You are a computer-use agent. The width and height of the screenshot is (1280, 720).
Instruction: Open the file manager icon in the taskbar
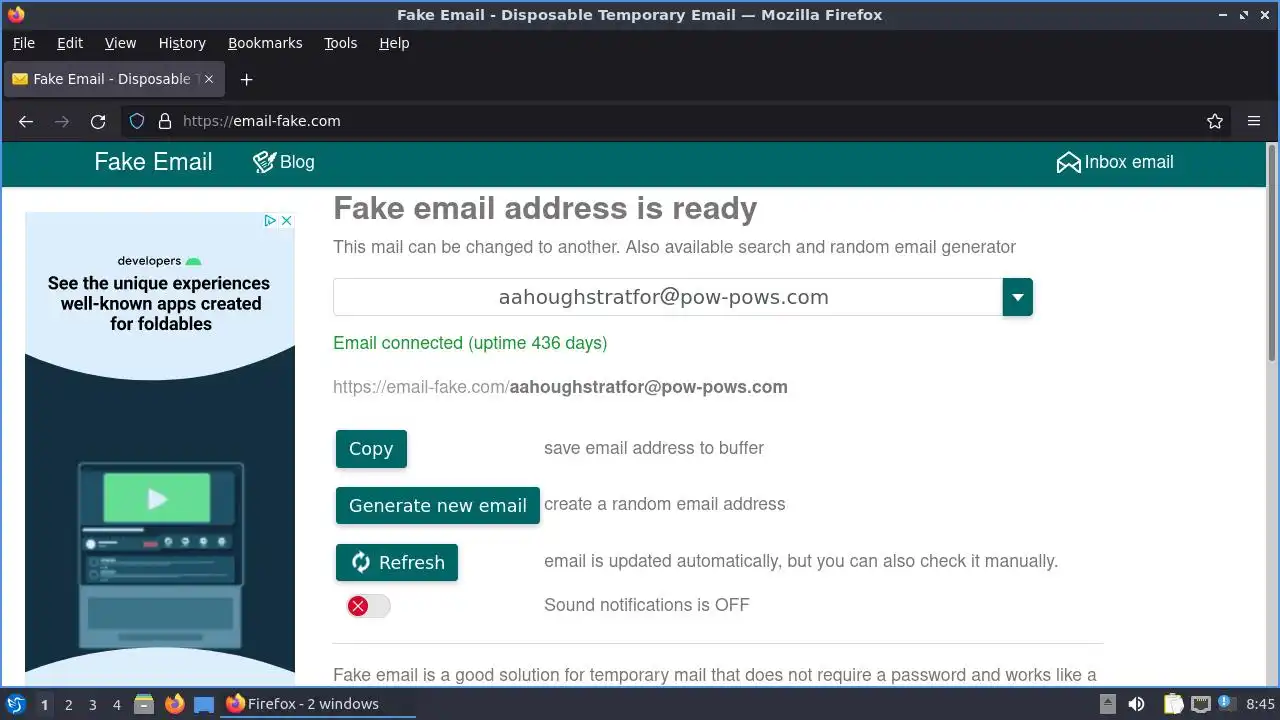point(144,704)
